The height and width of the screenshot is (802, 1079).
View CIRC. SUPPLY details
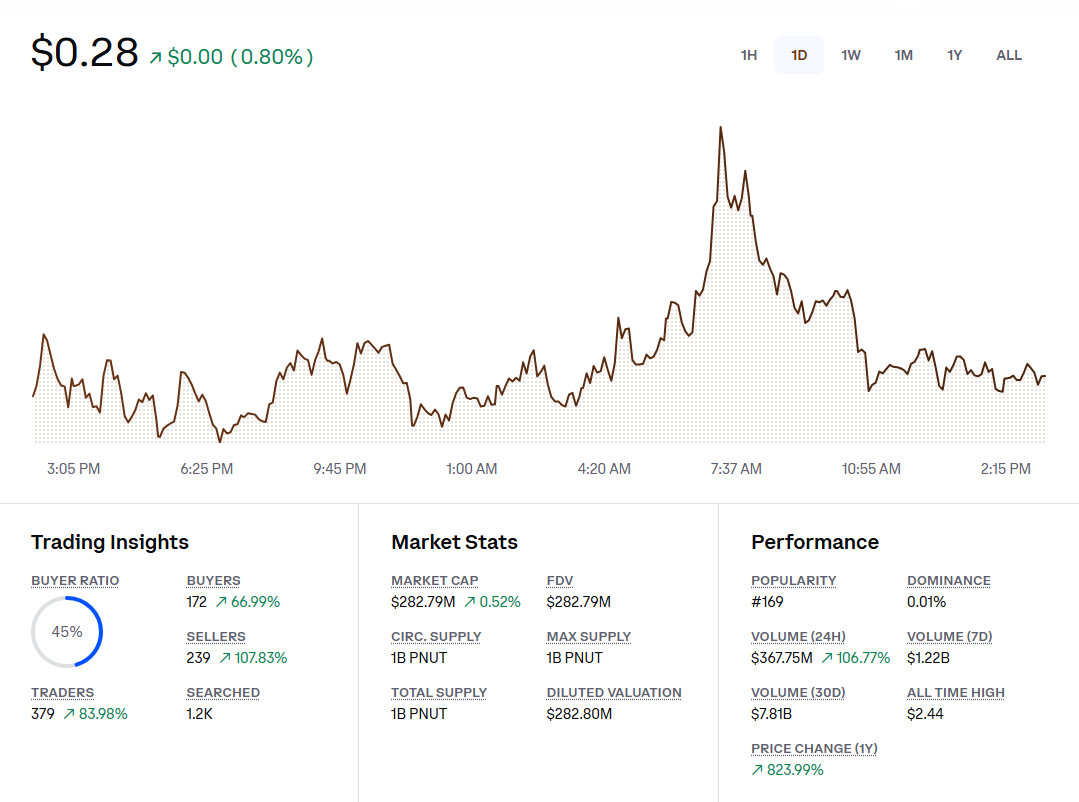[436, 636]
